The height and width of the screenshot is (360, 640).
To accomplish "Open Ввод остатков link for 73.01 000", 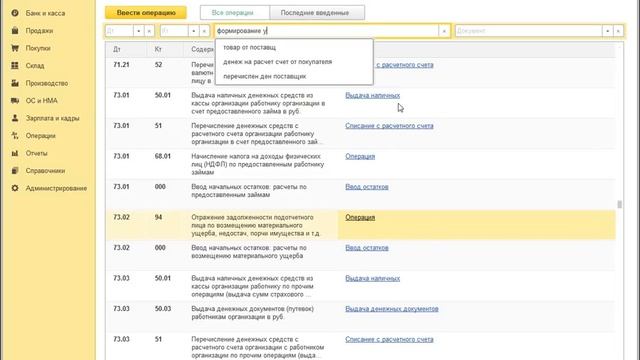I will (x=367, y=187).
